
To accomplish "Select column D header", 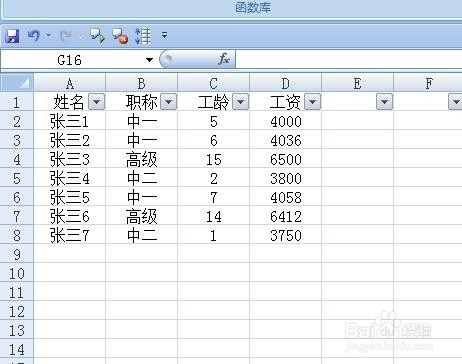I will click(286, 83).
